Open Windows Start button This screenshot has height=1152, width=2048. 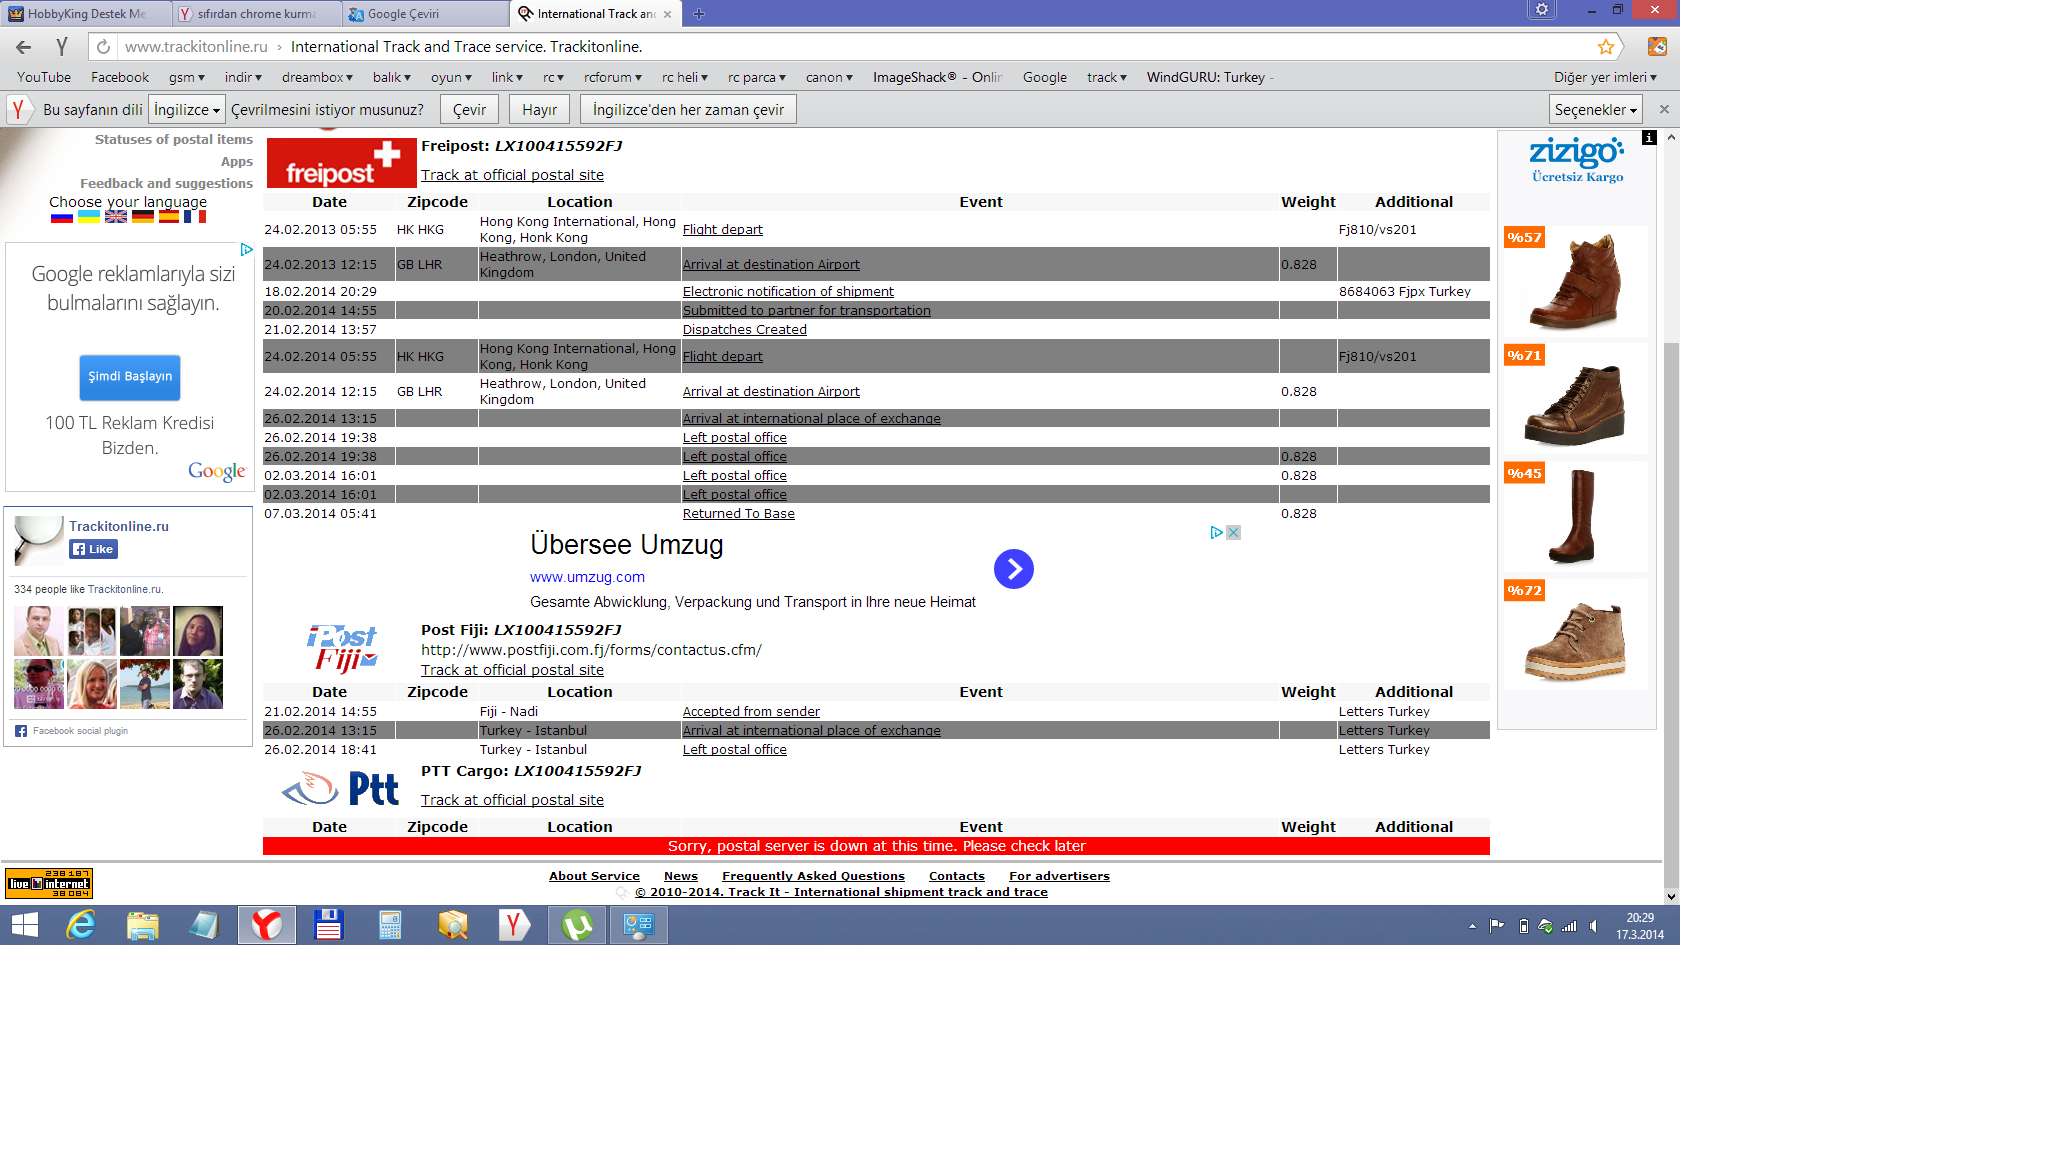[24, 925]
